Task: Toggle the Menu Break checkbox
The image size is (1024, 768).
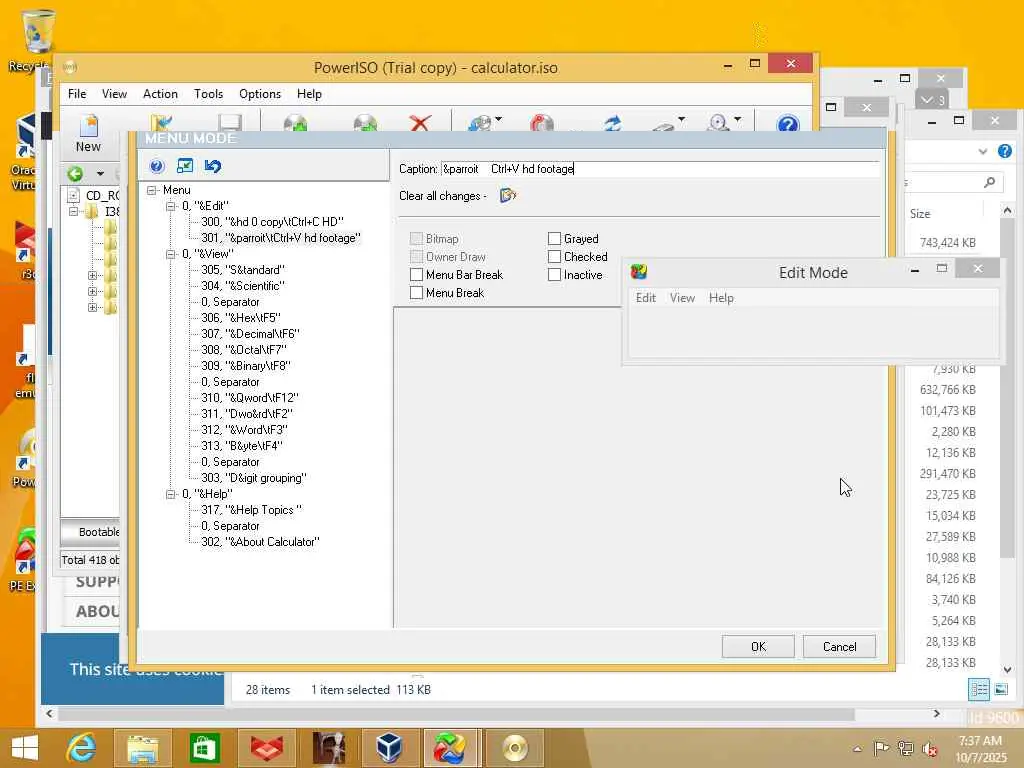Action: 416,293
